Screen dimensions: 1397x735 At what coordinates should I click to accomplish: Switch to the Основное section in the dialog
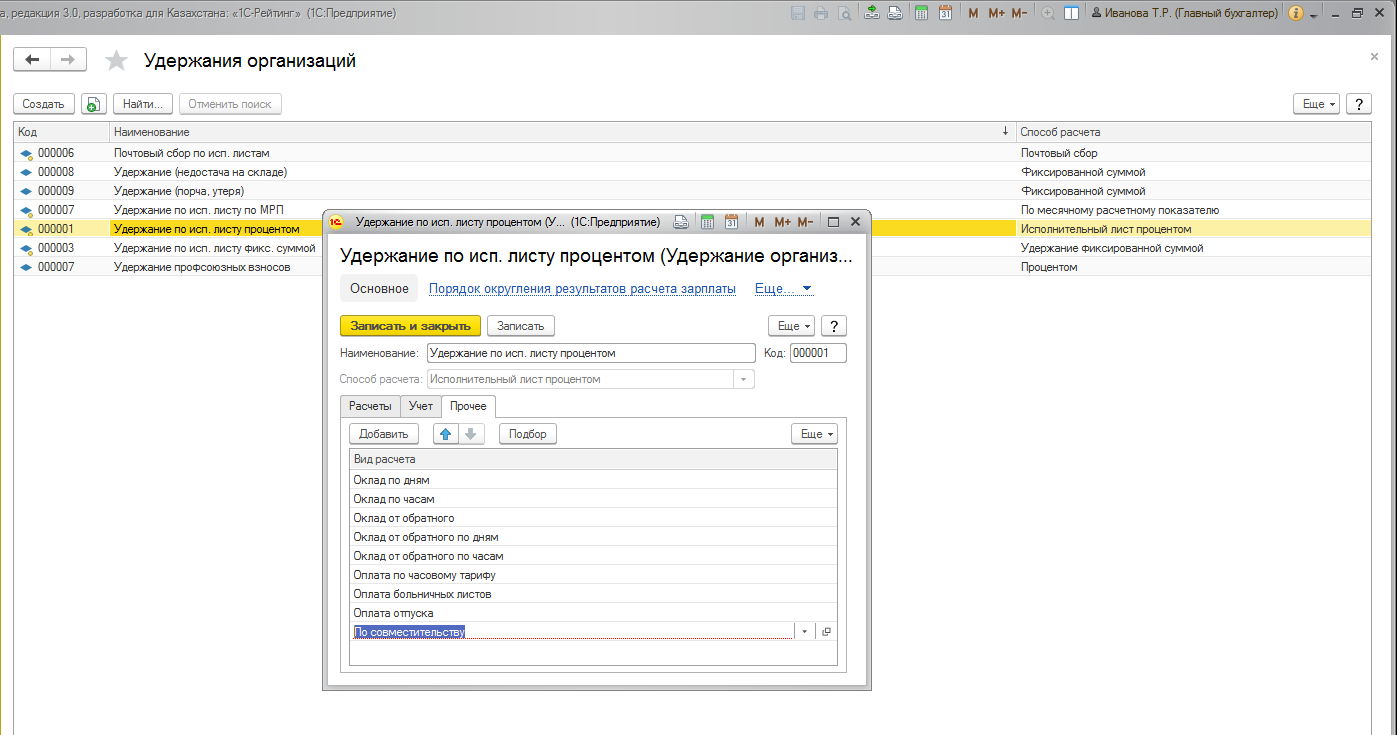pos(379,289)
